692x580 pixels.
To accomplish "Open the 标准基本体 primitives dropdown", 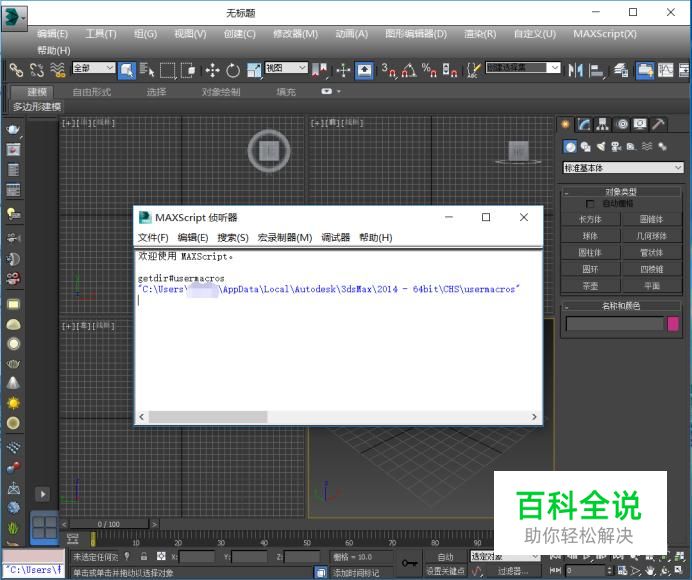I will (x=623, y=168).
